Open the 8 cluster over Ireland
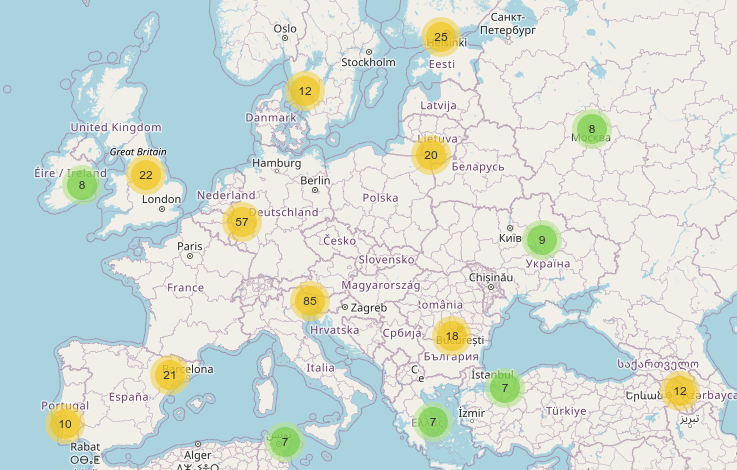 [82, 185]
